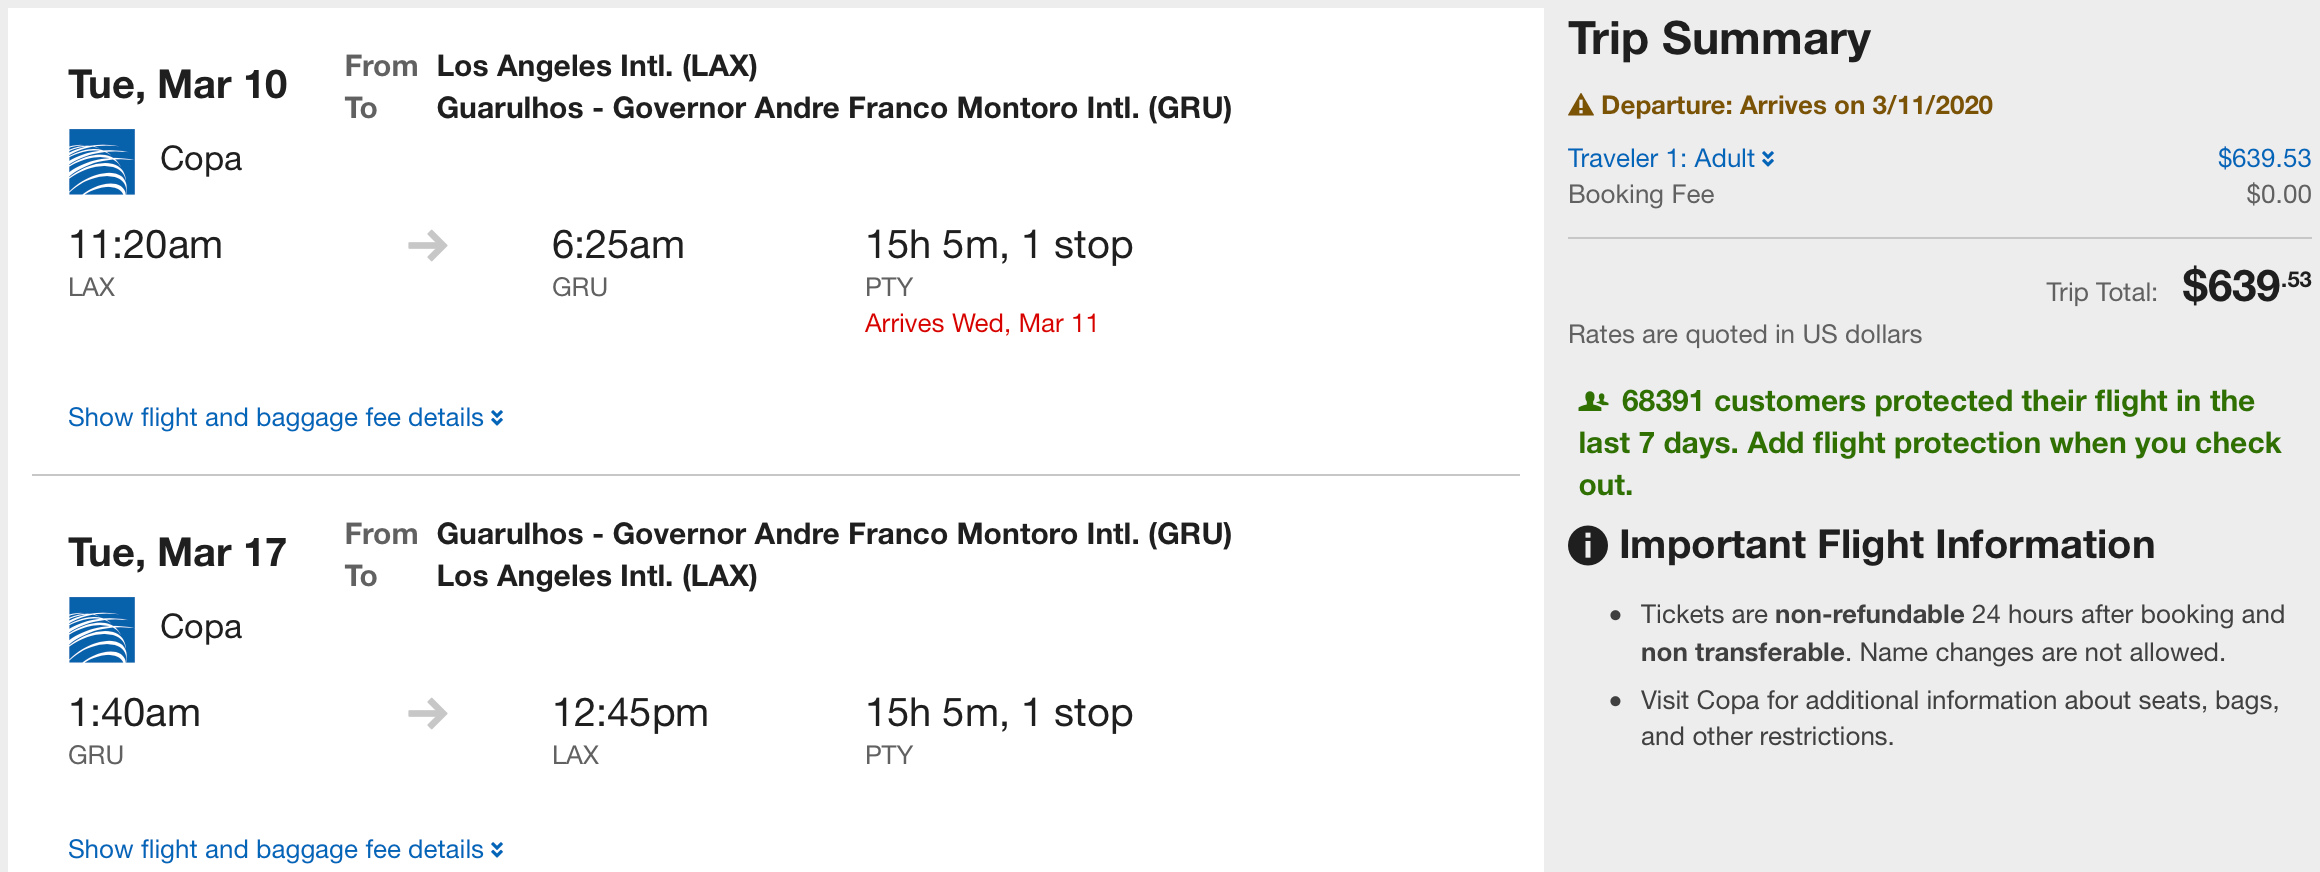Click the 12:45pm LAX arrival time
The height and width of the screenshot is (872, 2320).
(630, 714)
